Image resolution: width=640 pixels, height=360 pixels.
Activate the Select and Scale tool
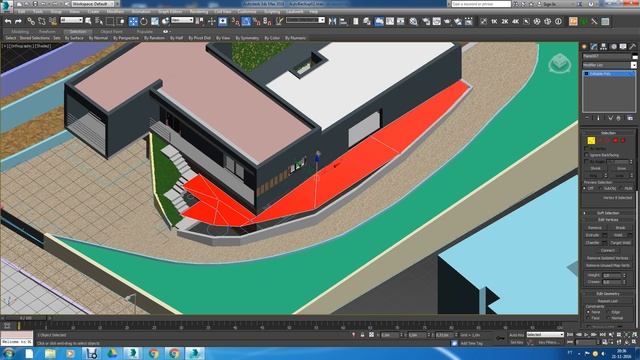tap(155, 21)
